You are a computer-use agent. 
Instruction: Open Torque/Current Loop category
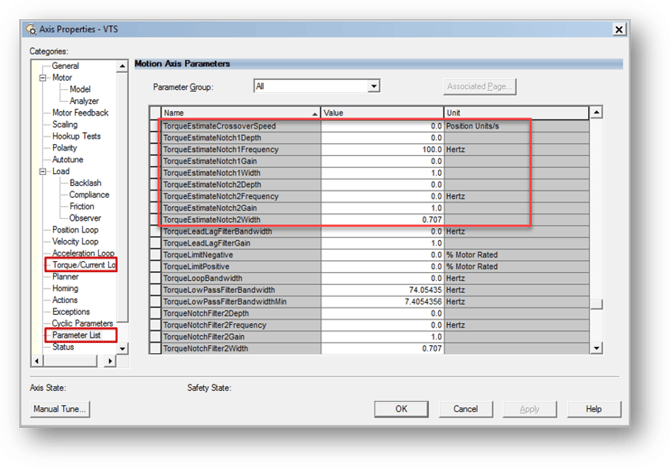(x=83, y=265)
